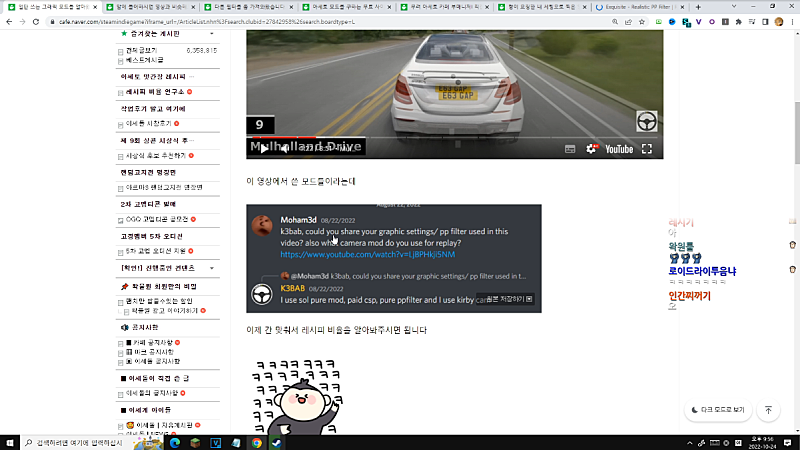Open Chrome from the taskbar
This screenshot has width=800, height=450.
click(x=256, y=441)
